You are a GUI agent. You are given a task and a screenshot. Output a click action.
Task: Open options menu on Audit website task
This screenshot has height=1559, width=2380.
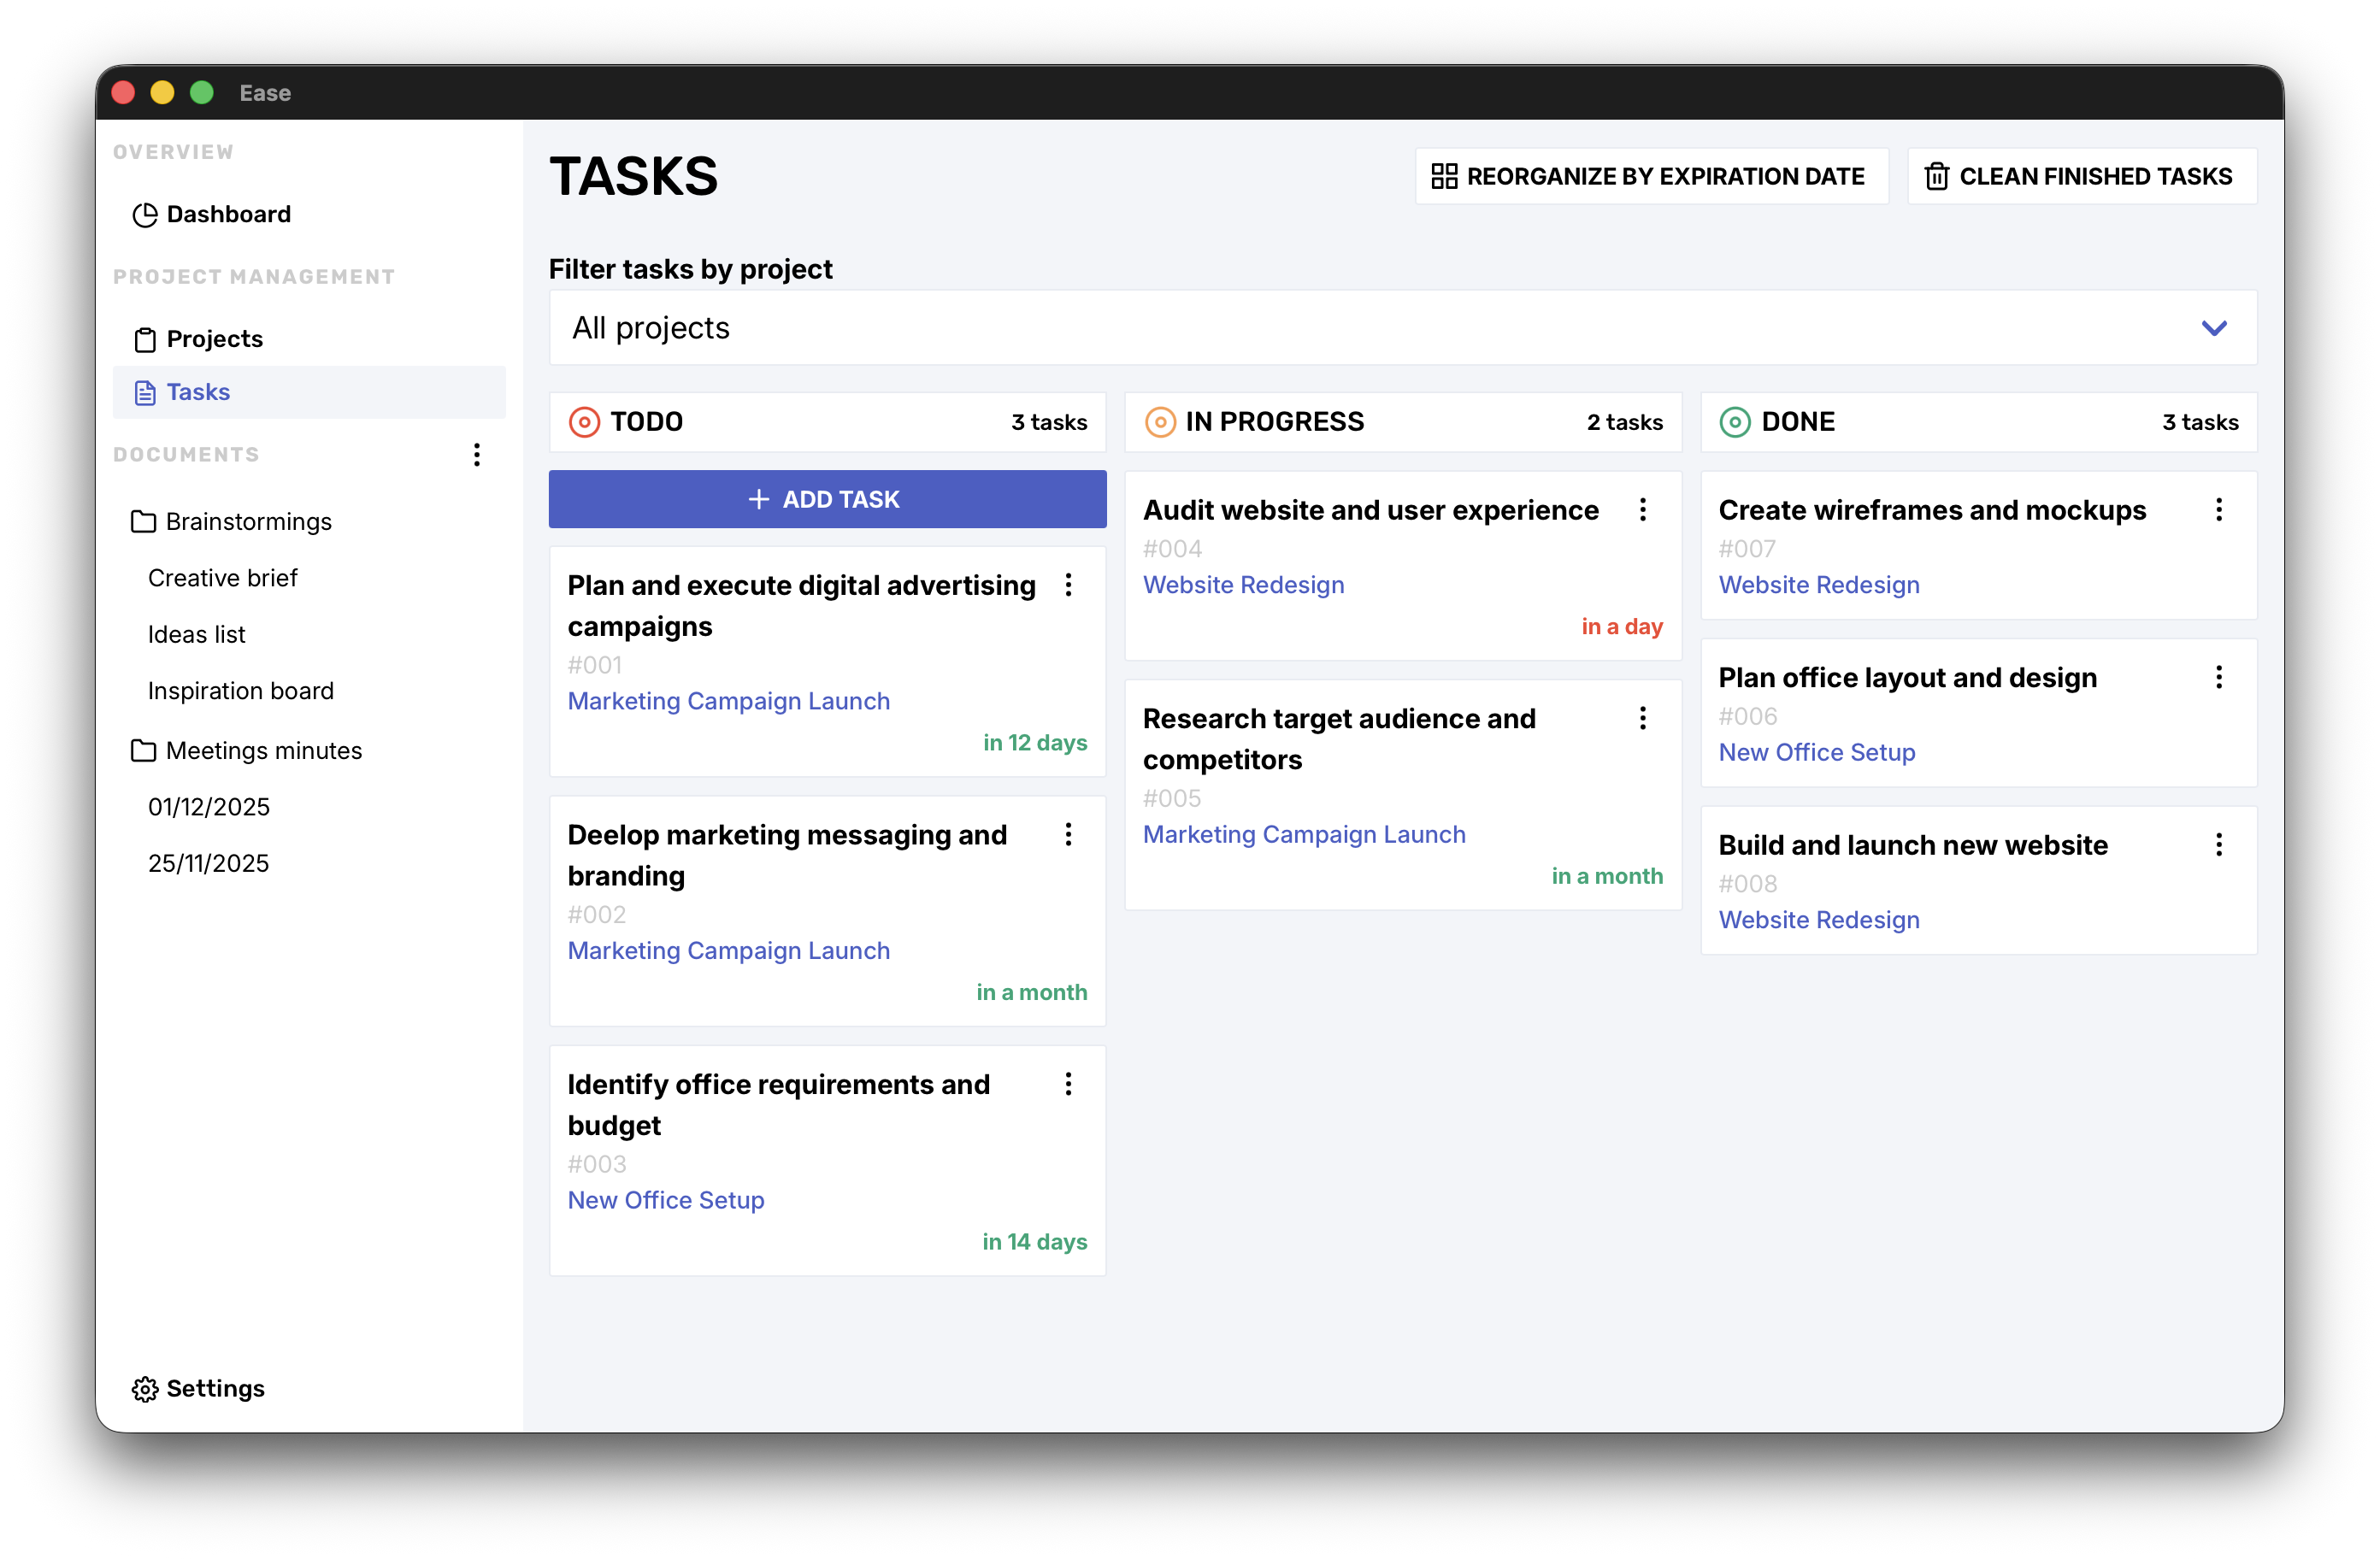[x=1642, y=510]
